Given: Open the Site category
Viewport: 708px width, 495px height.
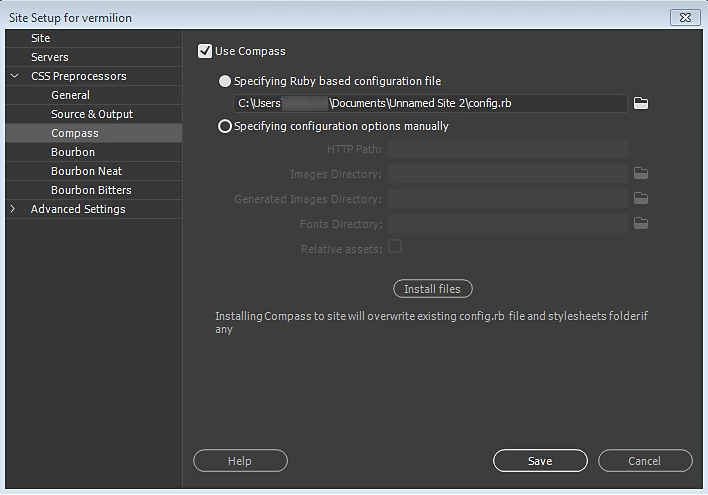Looking at the screenshot, I should [40, 38].
